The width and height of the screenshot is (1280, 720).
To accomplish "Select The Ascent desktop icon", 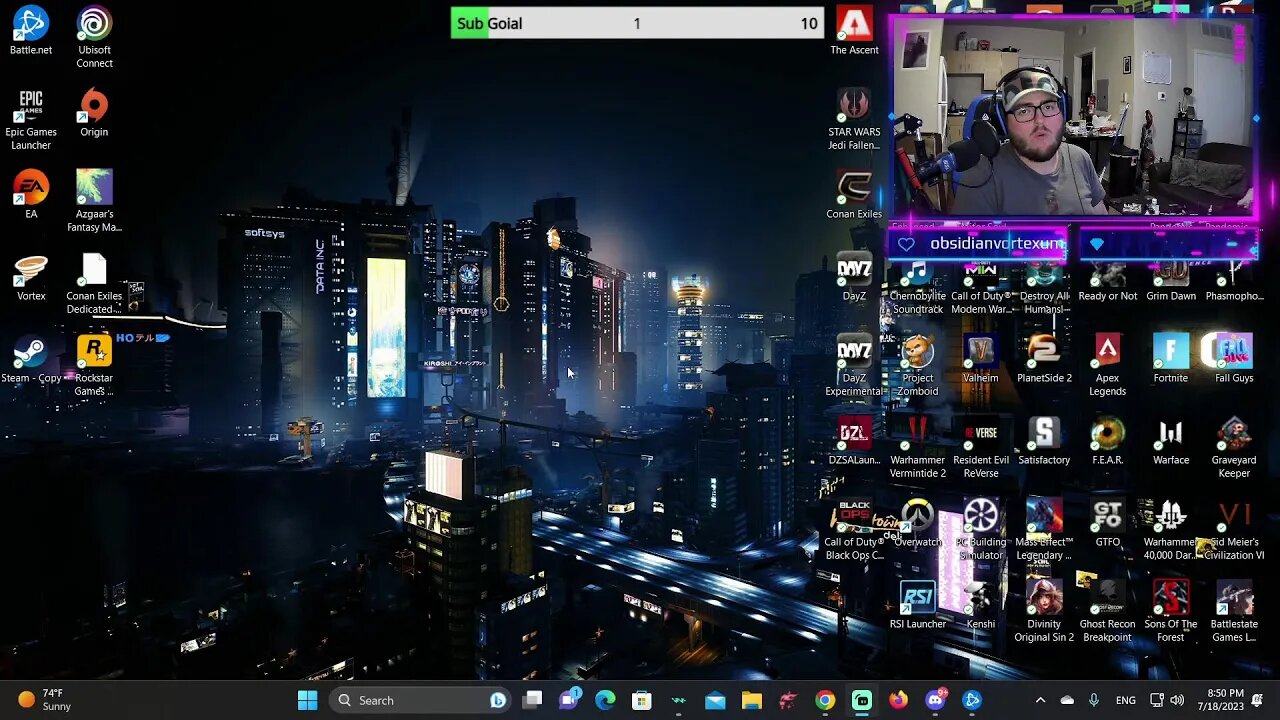I will point(854,31).
